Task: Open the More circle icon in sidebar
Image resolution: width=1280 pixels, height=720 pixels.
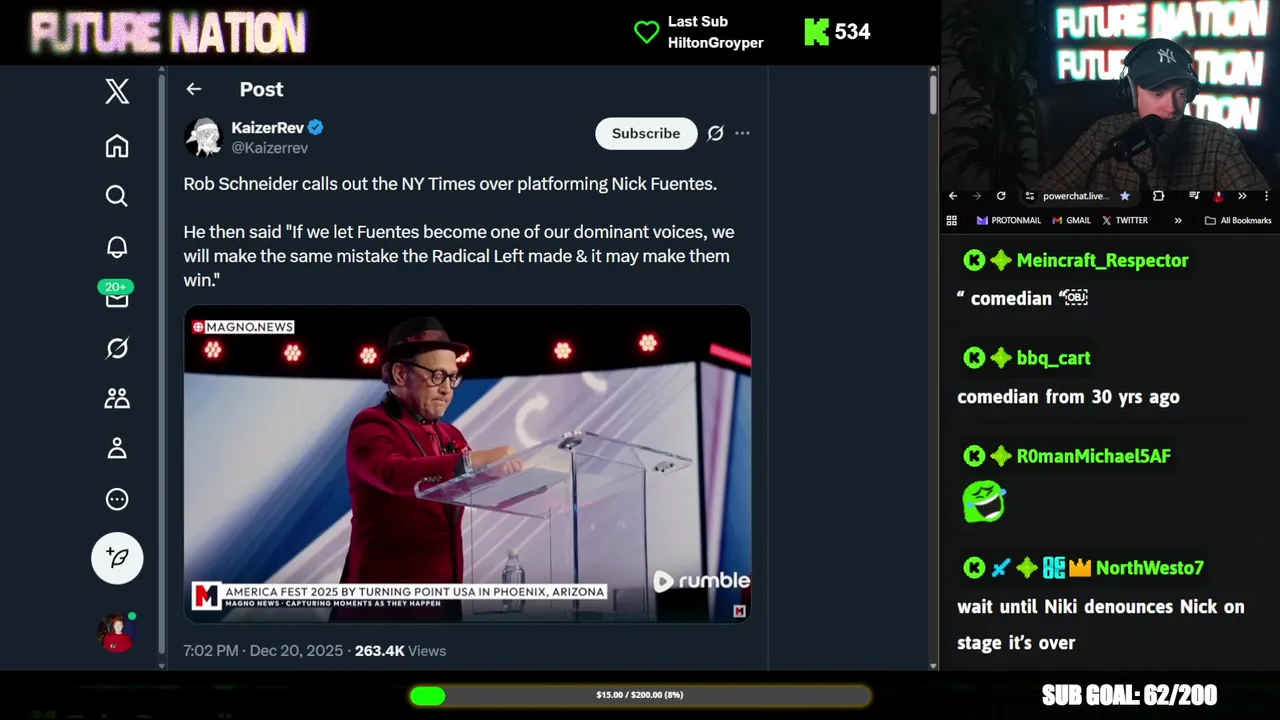Action: [x=117, y=499]
